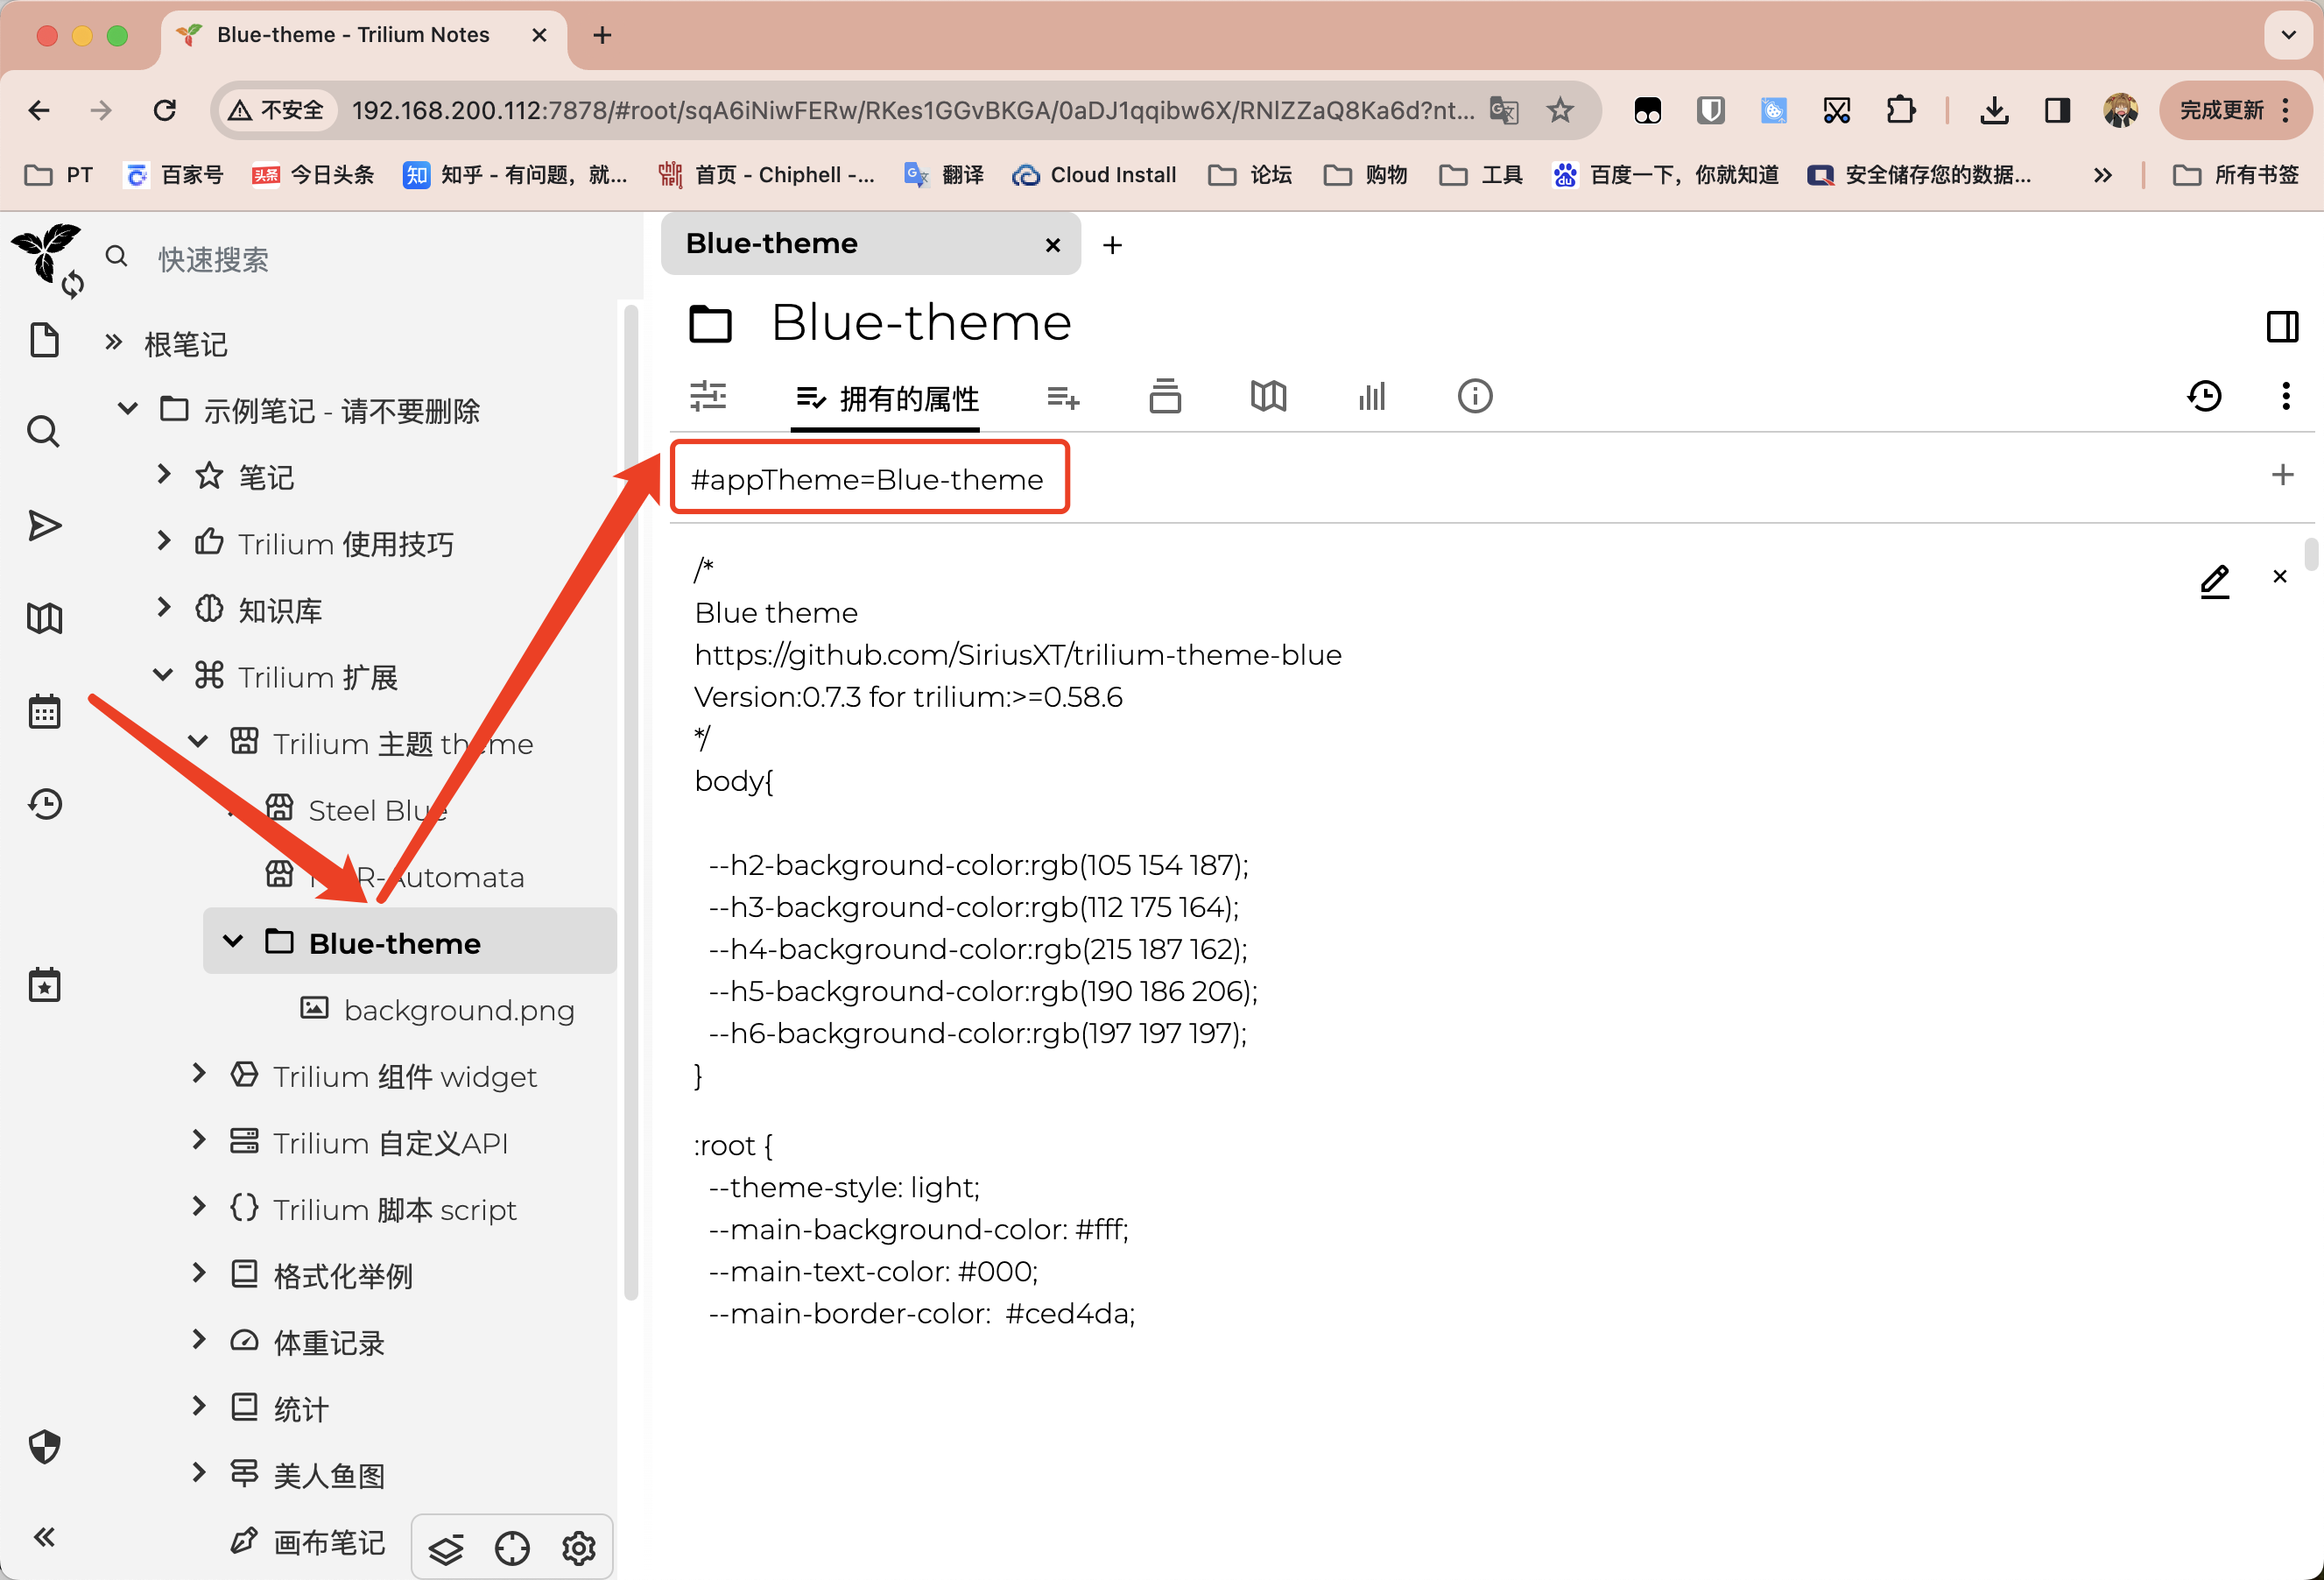The height and width of the screenshot is (1580, 2324).
Task: Collapse the sidebar with double chevron
Action: pyautogui.click(x=44, y=1537)
